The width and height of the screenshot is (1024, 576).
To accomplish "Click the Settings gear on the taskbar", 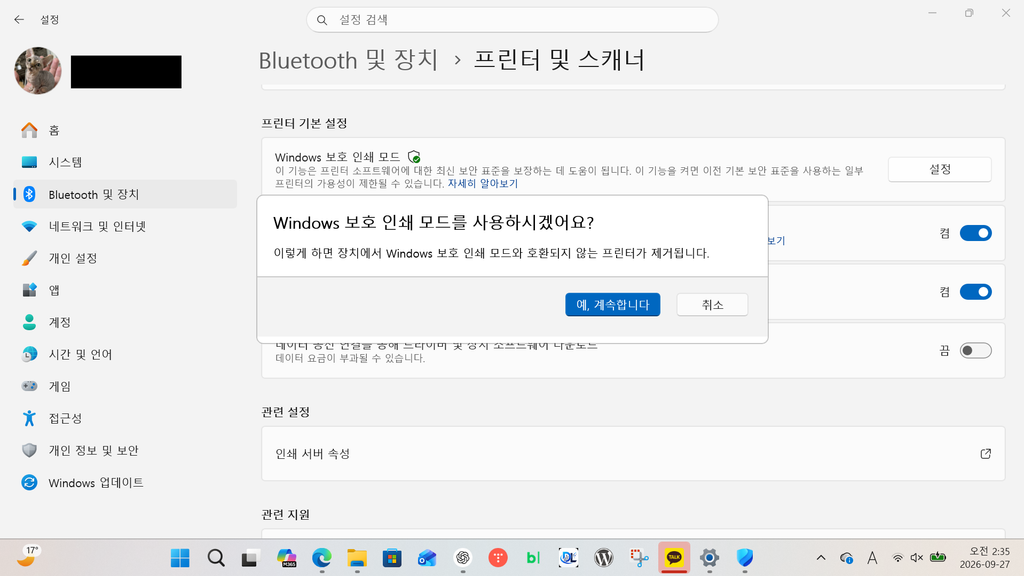I will tap(709, 558).
